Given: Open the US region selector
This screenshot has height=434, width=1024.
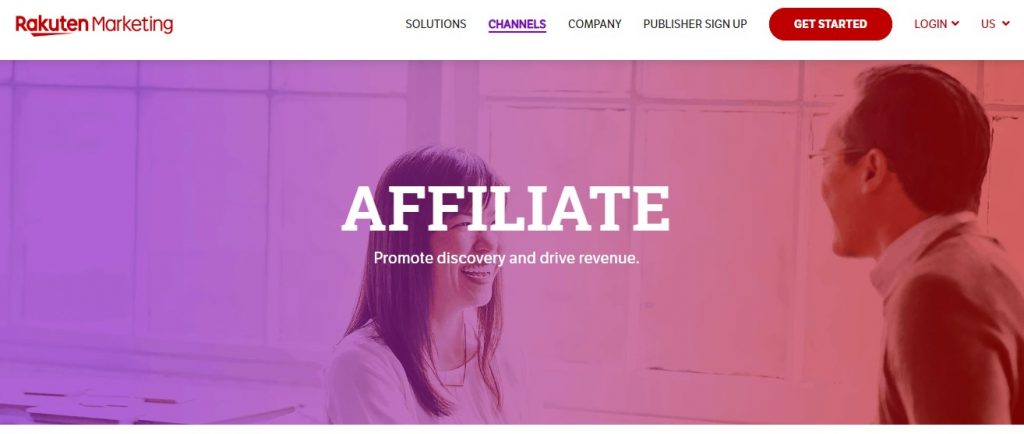Looking at the screenshot, I should (988, 24).
